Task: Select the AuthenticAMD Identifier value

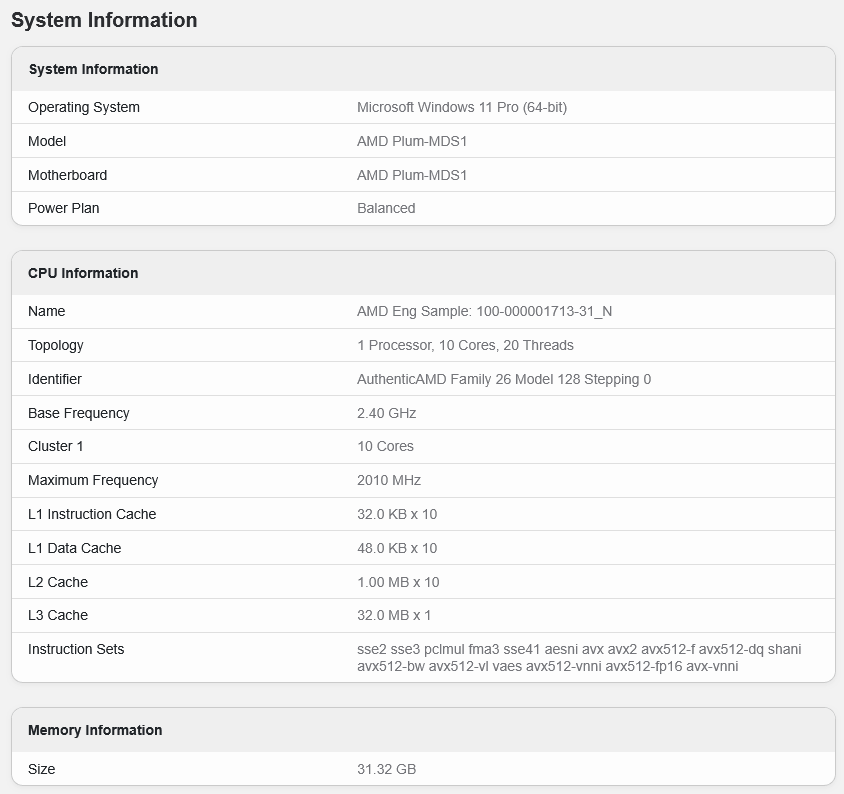Action: tap(504, 379)
